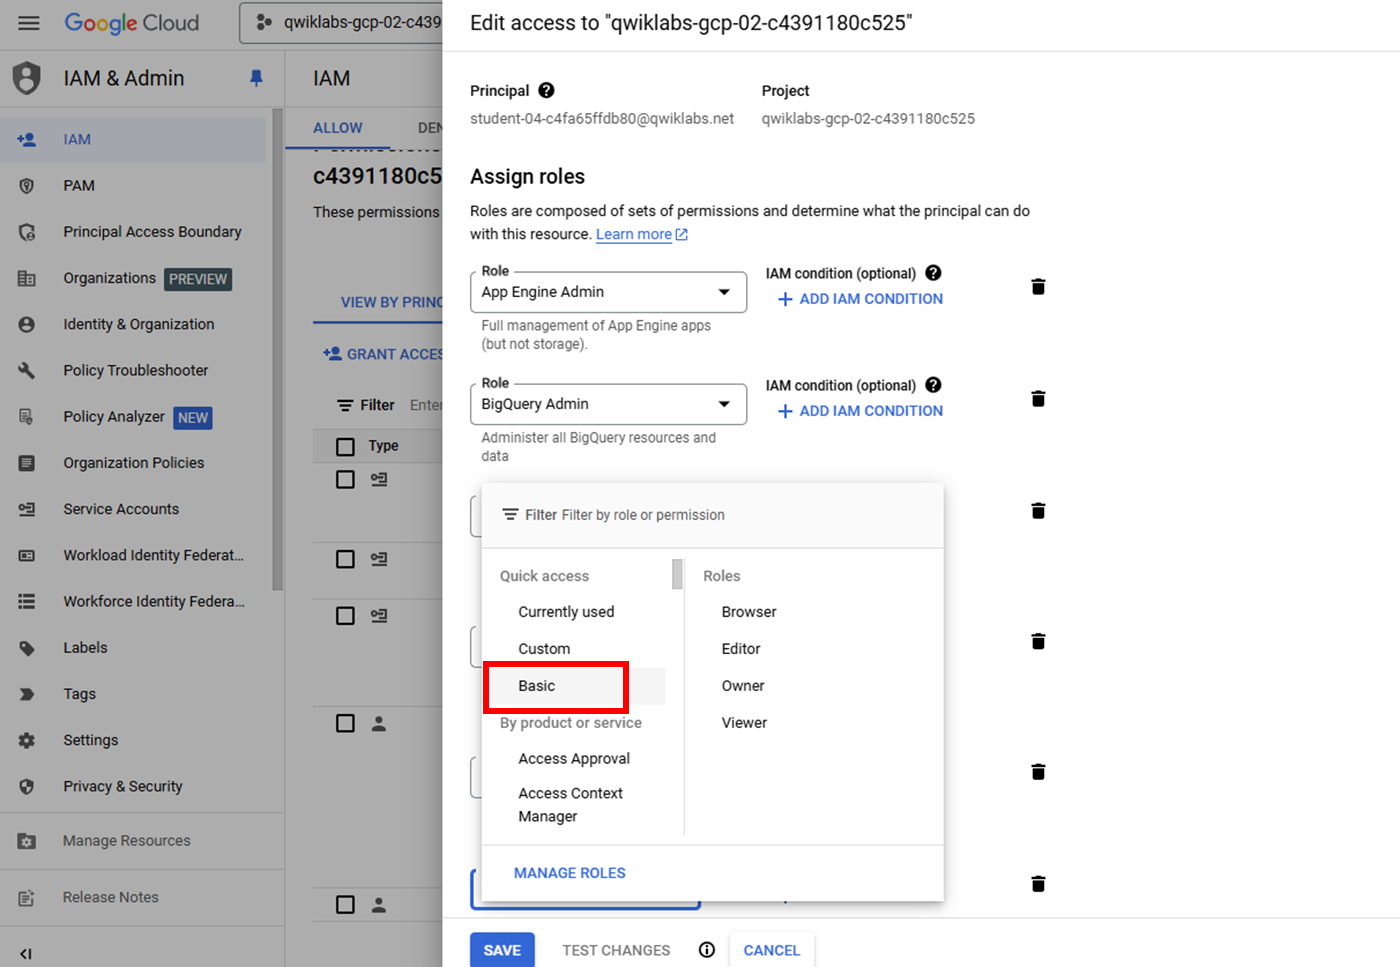Image resolution: width=1400 pixels, height=967 pixels.
Task: Click the Labels tag icon
Action: (27, 648)
